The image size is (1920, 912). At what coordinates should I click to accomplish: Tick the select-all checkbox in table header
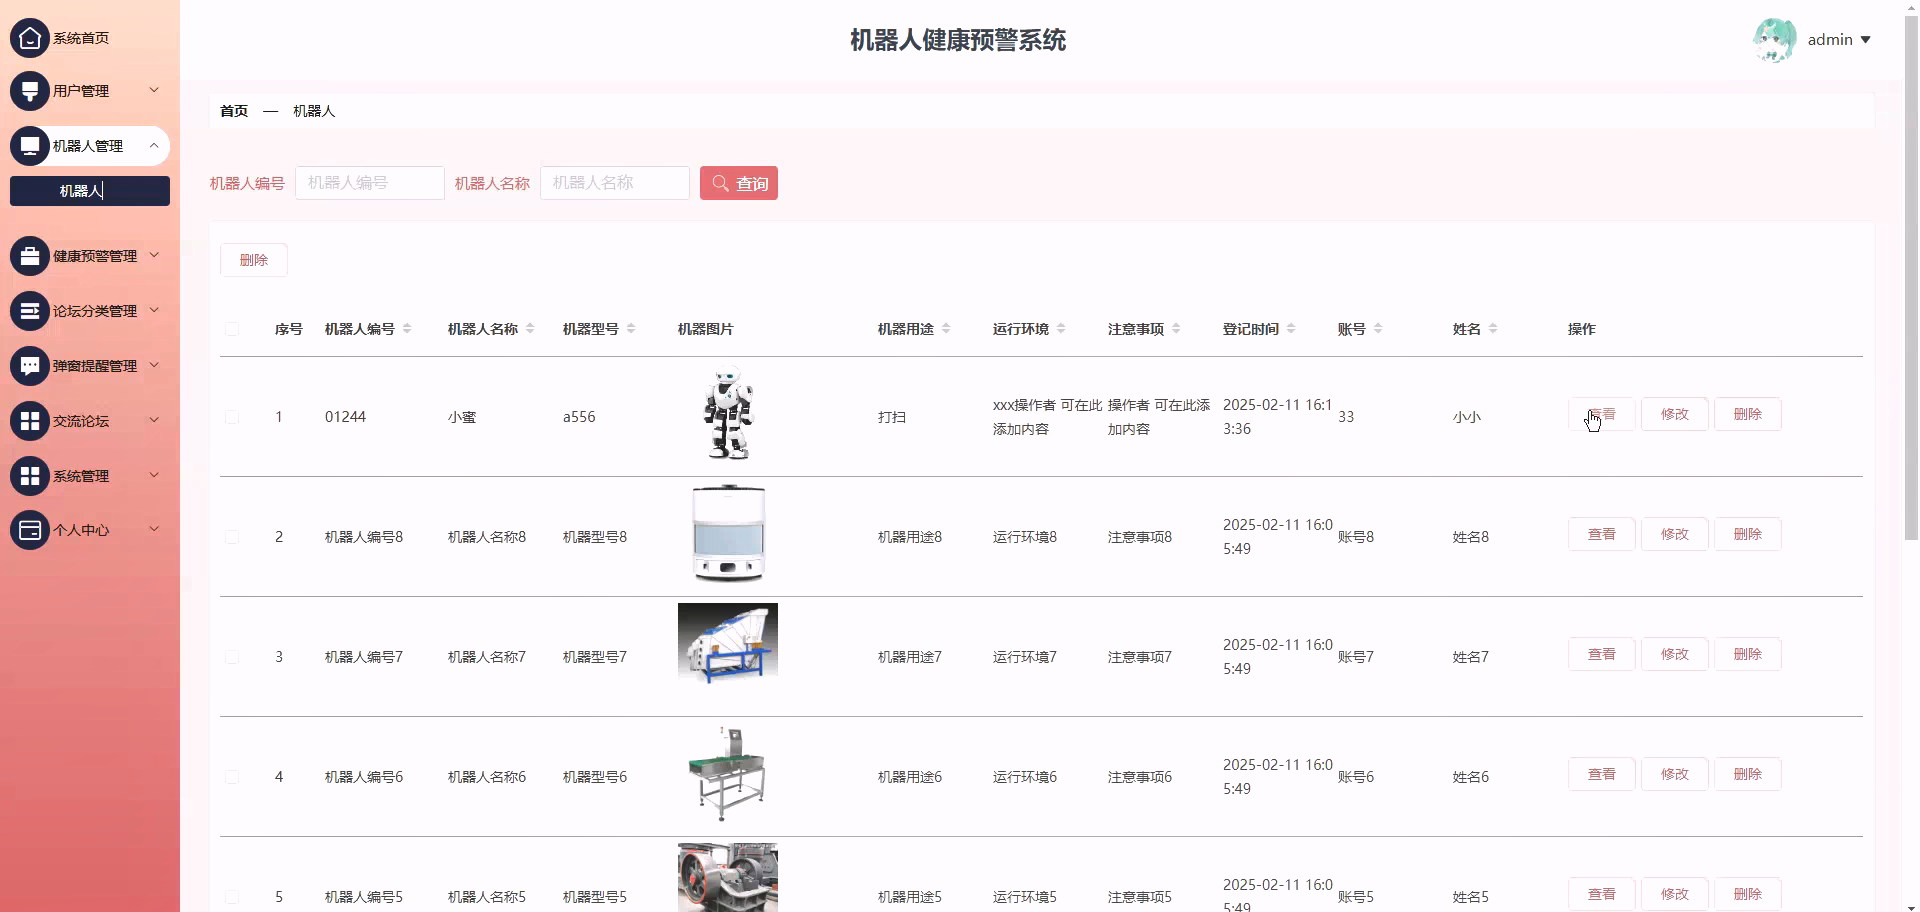click(232, 329)
